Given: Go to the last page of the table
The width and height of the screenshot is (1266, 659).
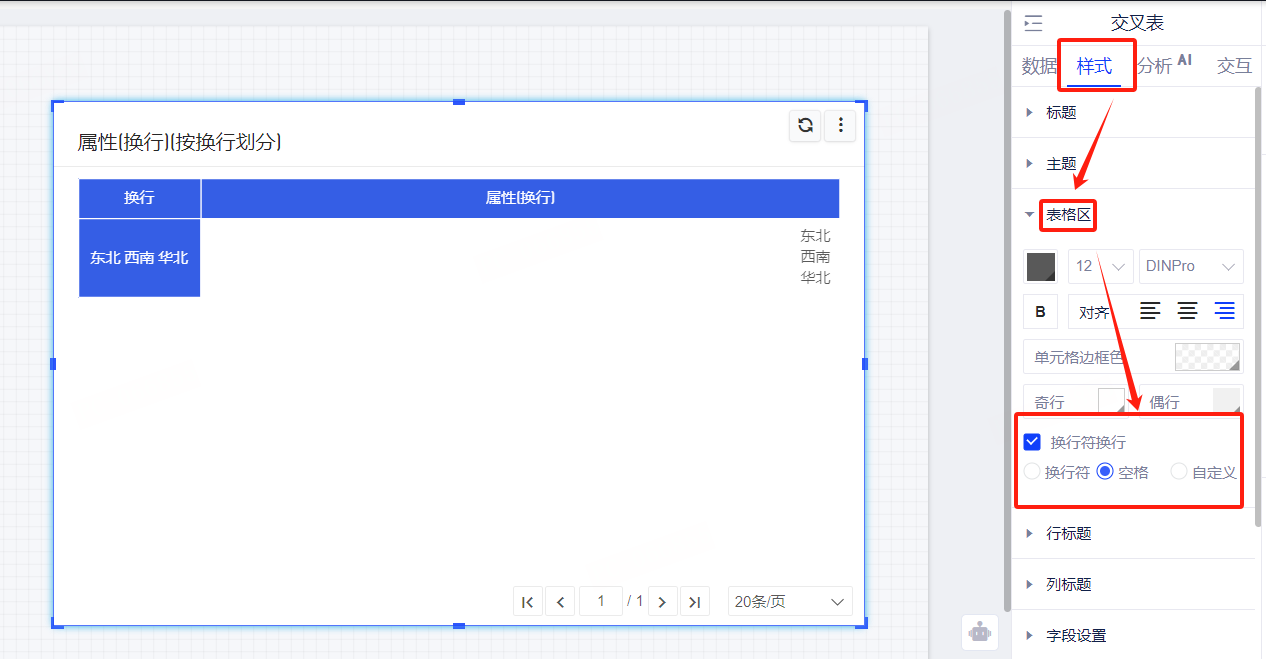Looking at the screenshot, I should [694, 601].
